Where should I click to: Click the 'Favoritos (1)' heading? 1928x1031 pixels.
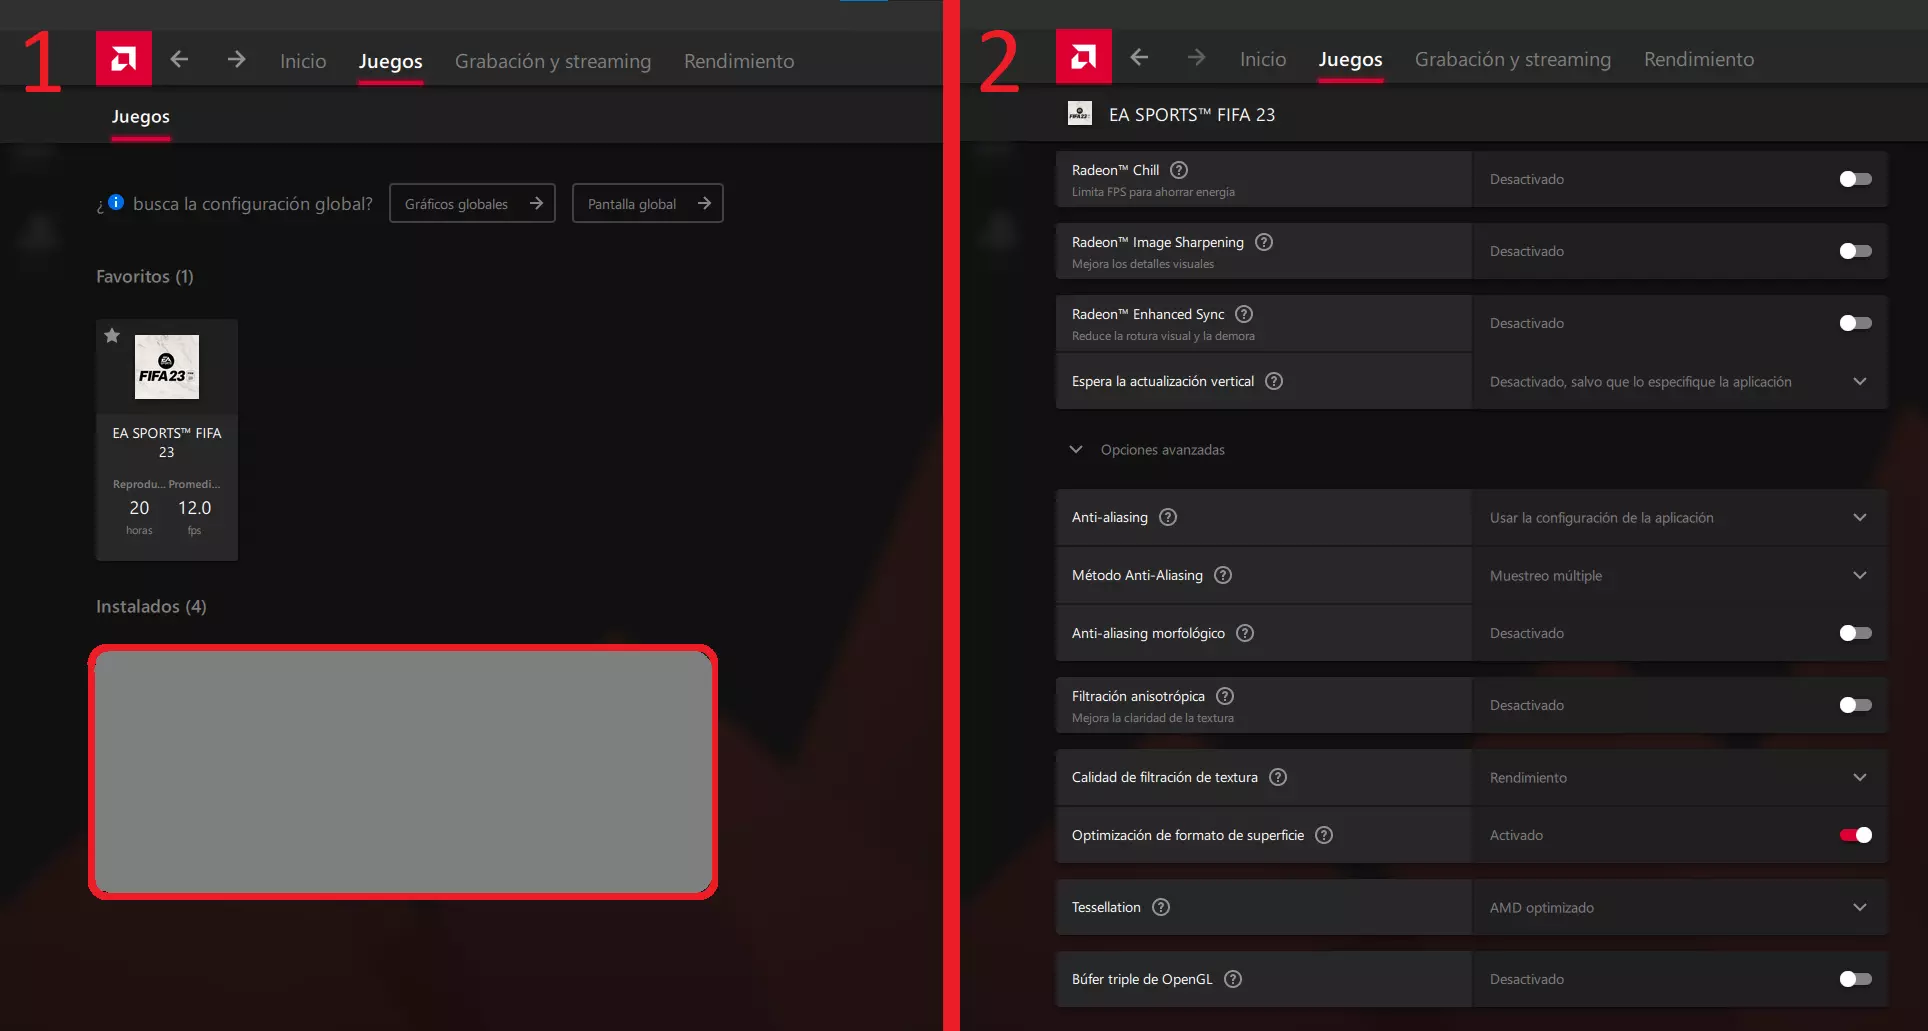click(145, 277)
